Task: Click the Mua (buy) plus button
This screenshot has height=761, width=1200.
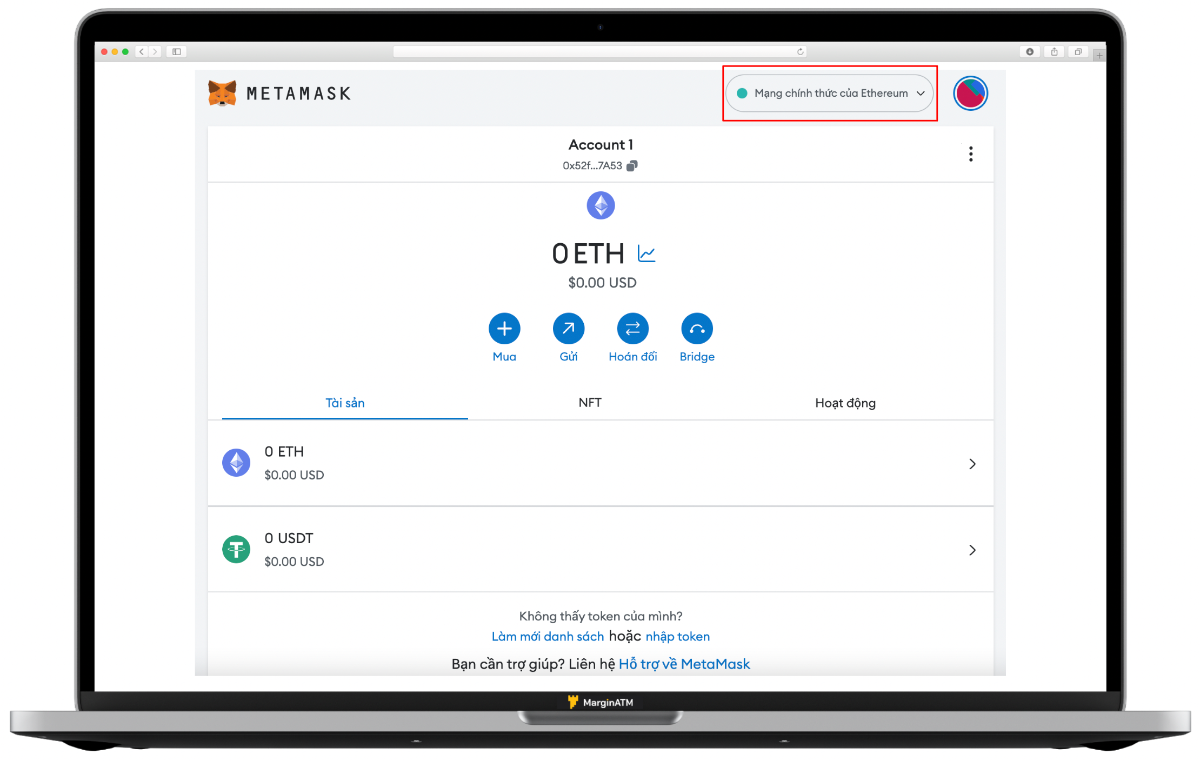Action: [504, 328]
